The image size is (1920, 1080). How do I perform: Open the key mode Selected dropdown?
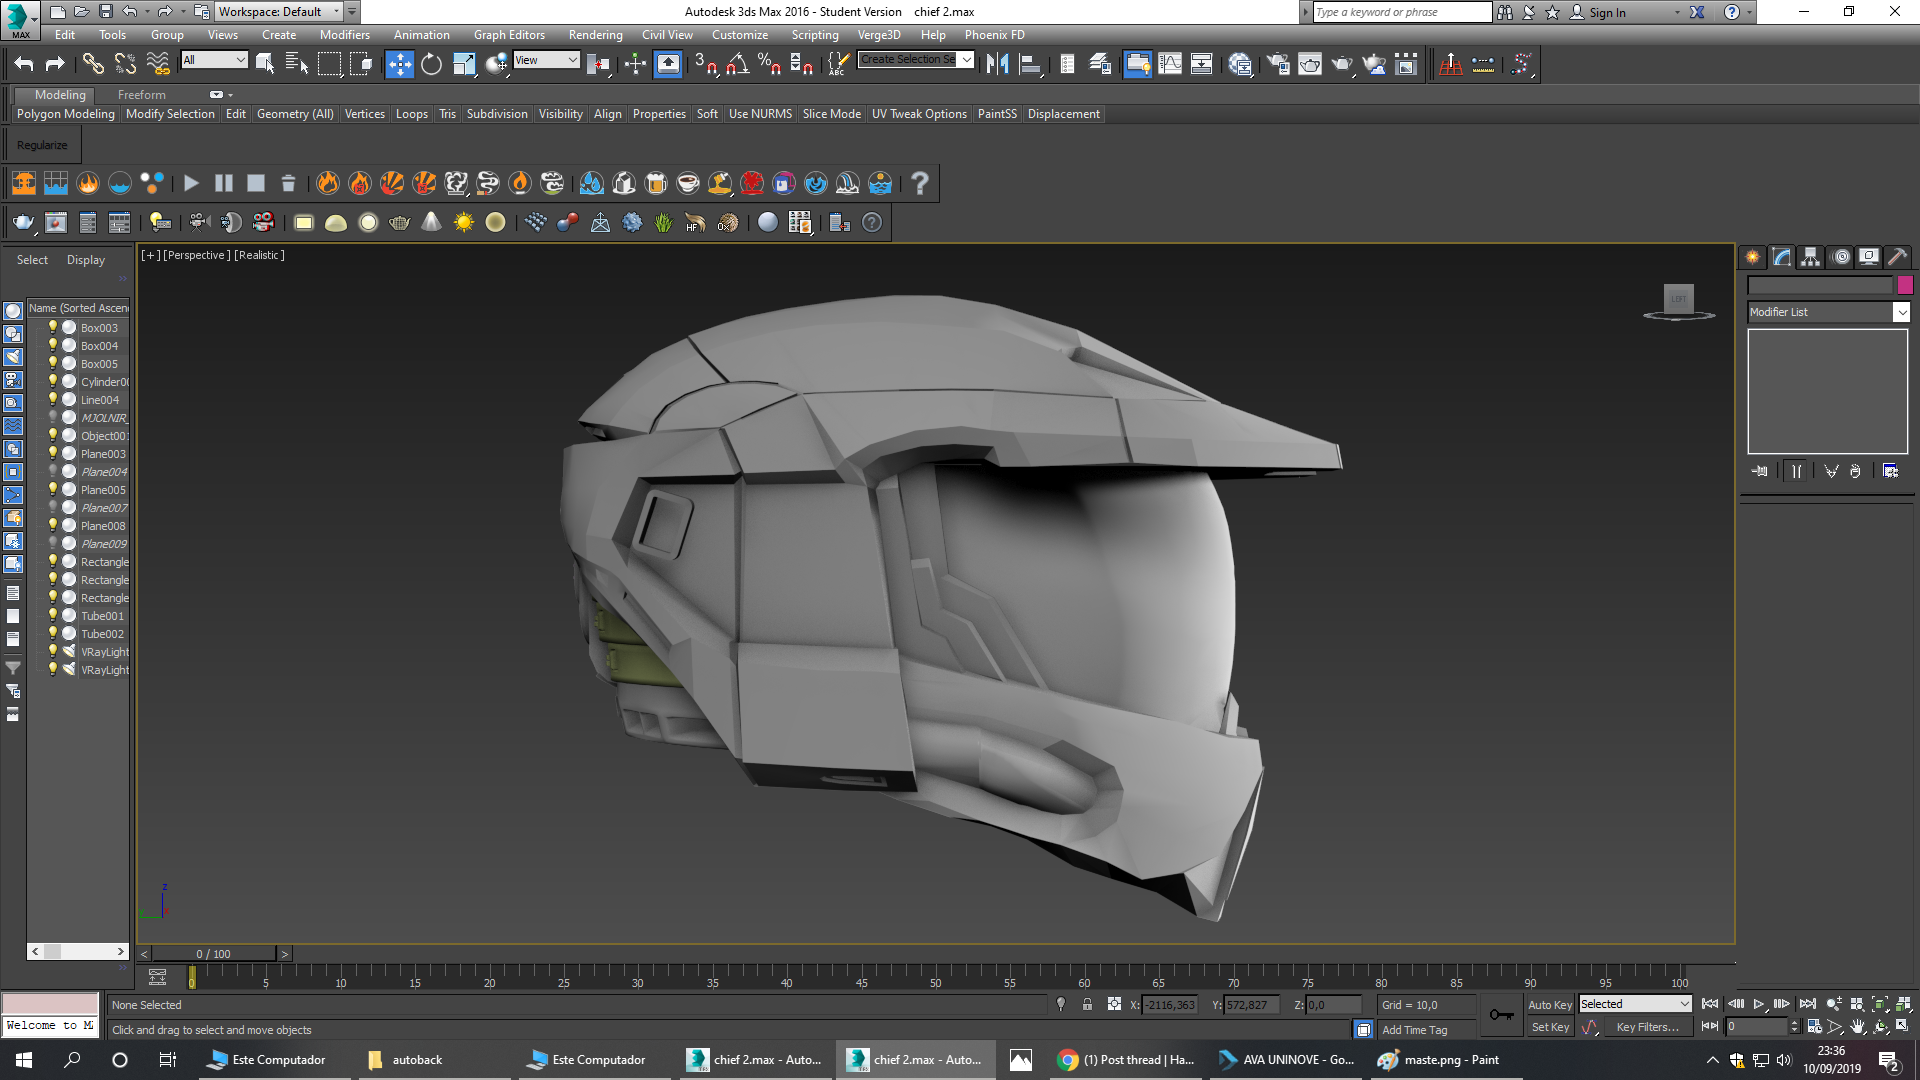(x=1635, y=1004)
